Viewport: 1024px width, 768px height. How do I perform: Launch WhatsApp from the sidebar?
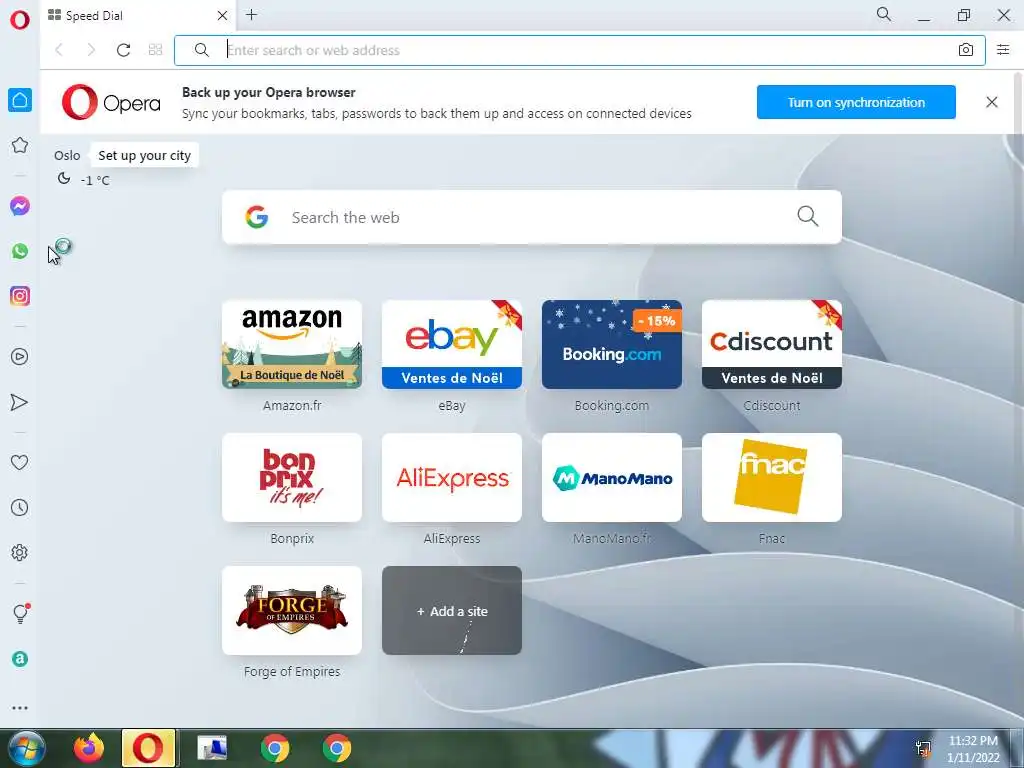click(x=20, y=251)
